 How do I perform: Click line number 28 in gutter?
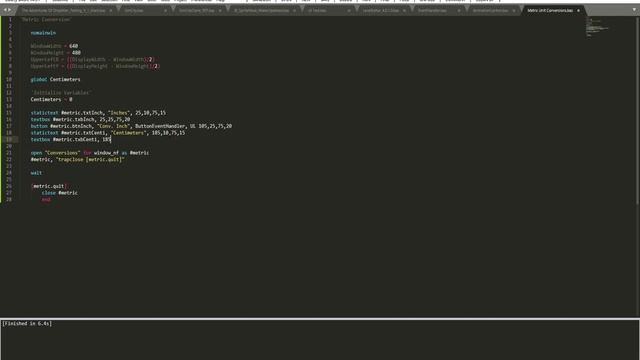tap(9, 200)
